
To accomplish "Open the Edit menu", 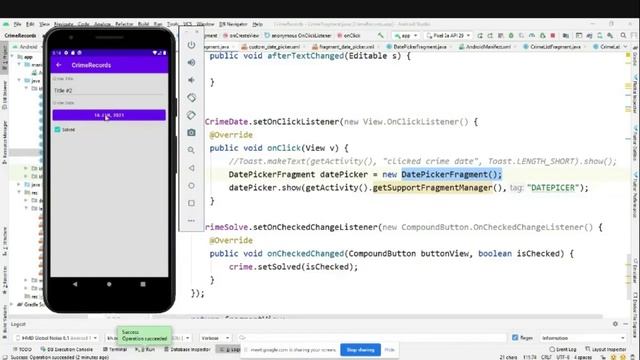I will (30, 24).
